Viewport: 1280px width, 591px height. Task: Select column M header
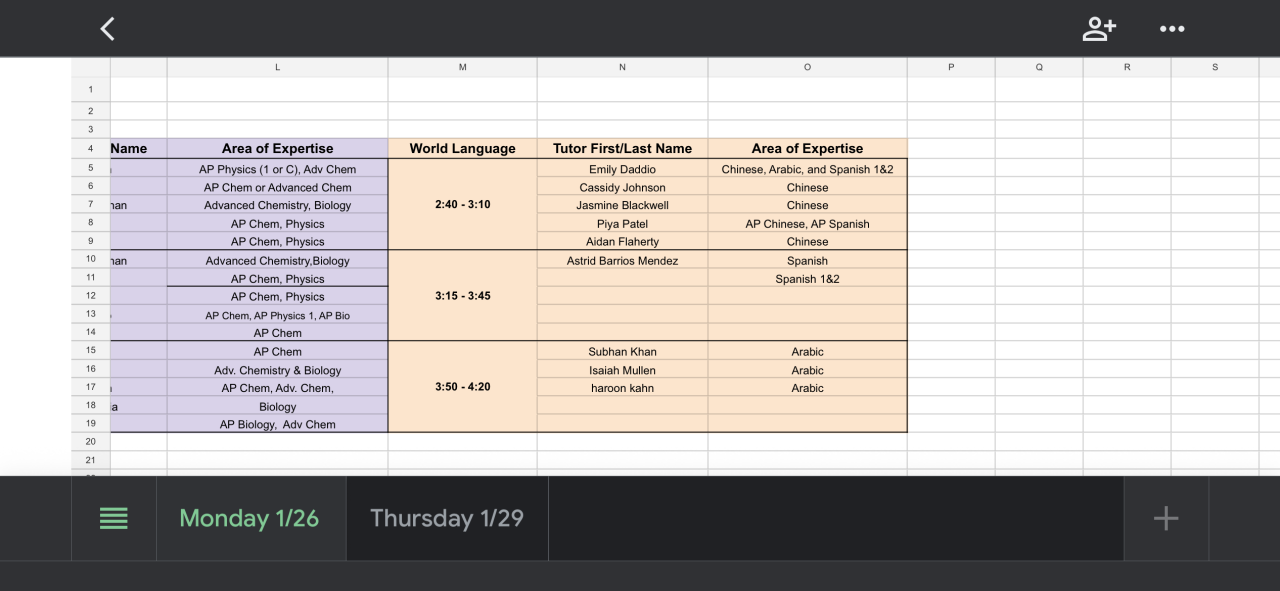click(462, 67)
